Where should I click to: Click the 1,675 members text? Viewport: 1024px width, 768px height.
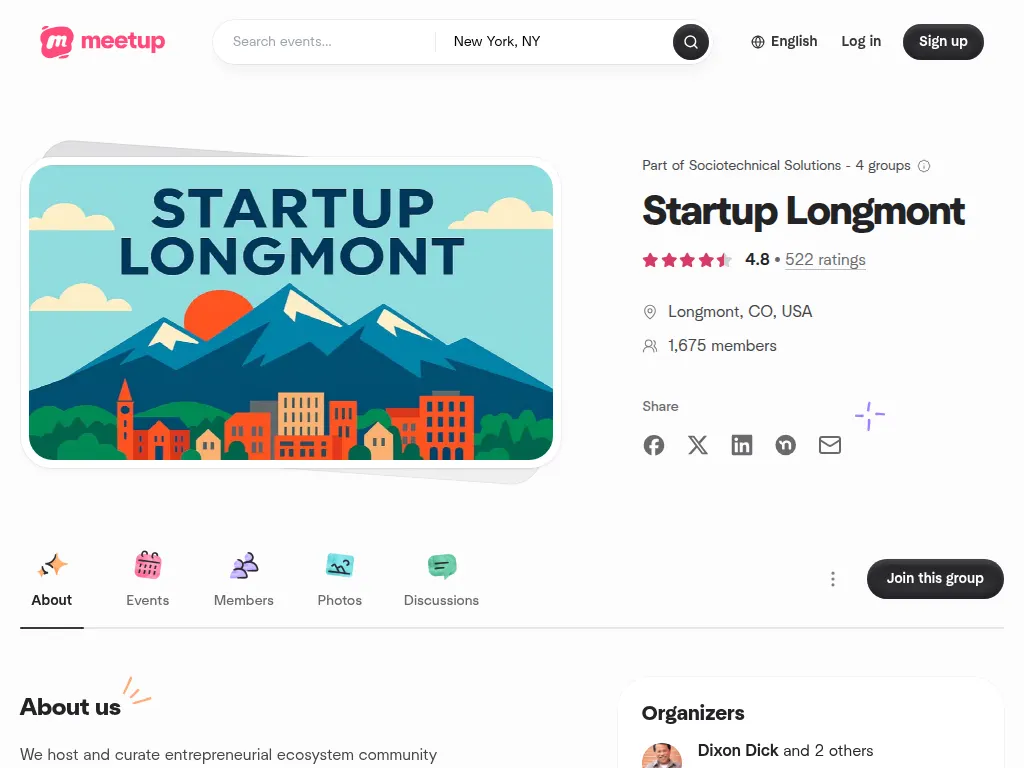722,345
